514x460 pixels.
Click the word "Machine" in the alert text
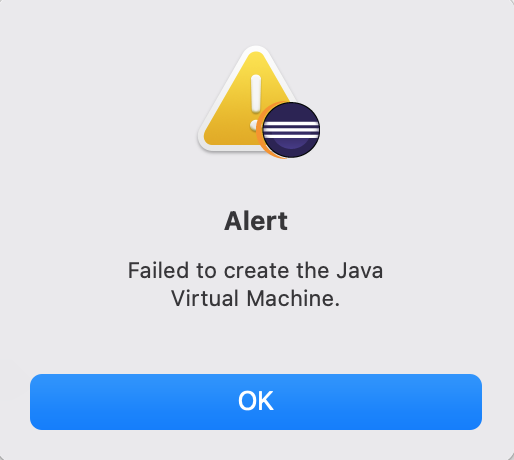[x=290, y=298]
